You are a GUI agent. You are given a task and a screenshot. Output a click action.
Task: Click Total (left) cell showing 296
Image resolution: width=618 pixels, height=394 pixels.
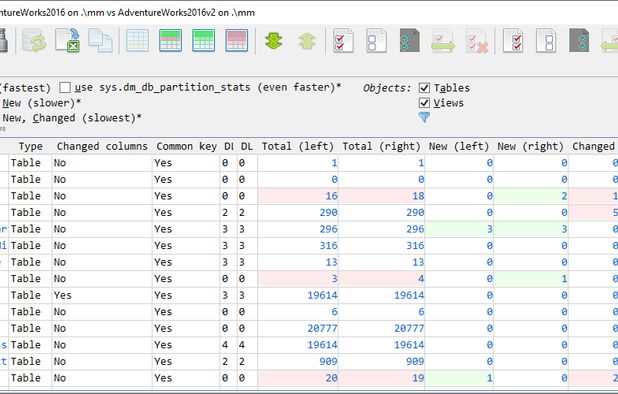pos(298,229)
